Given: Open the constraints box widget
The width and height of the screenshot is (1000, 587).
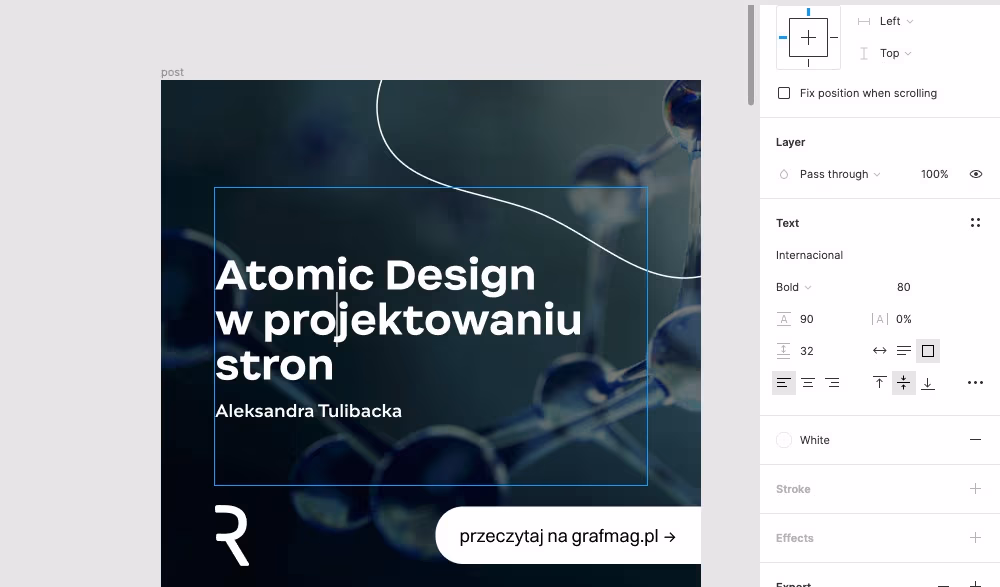Looking at the screenshot, I should [808, 37].
